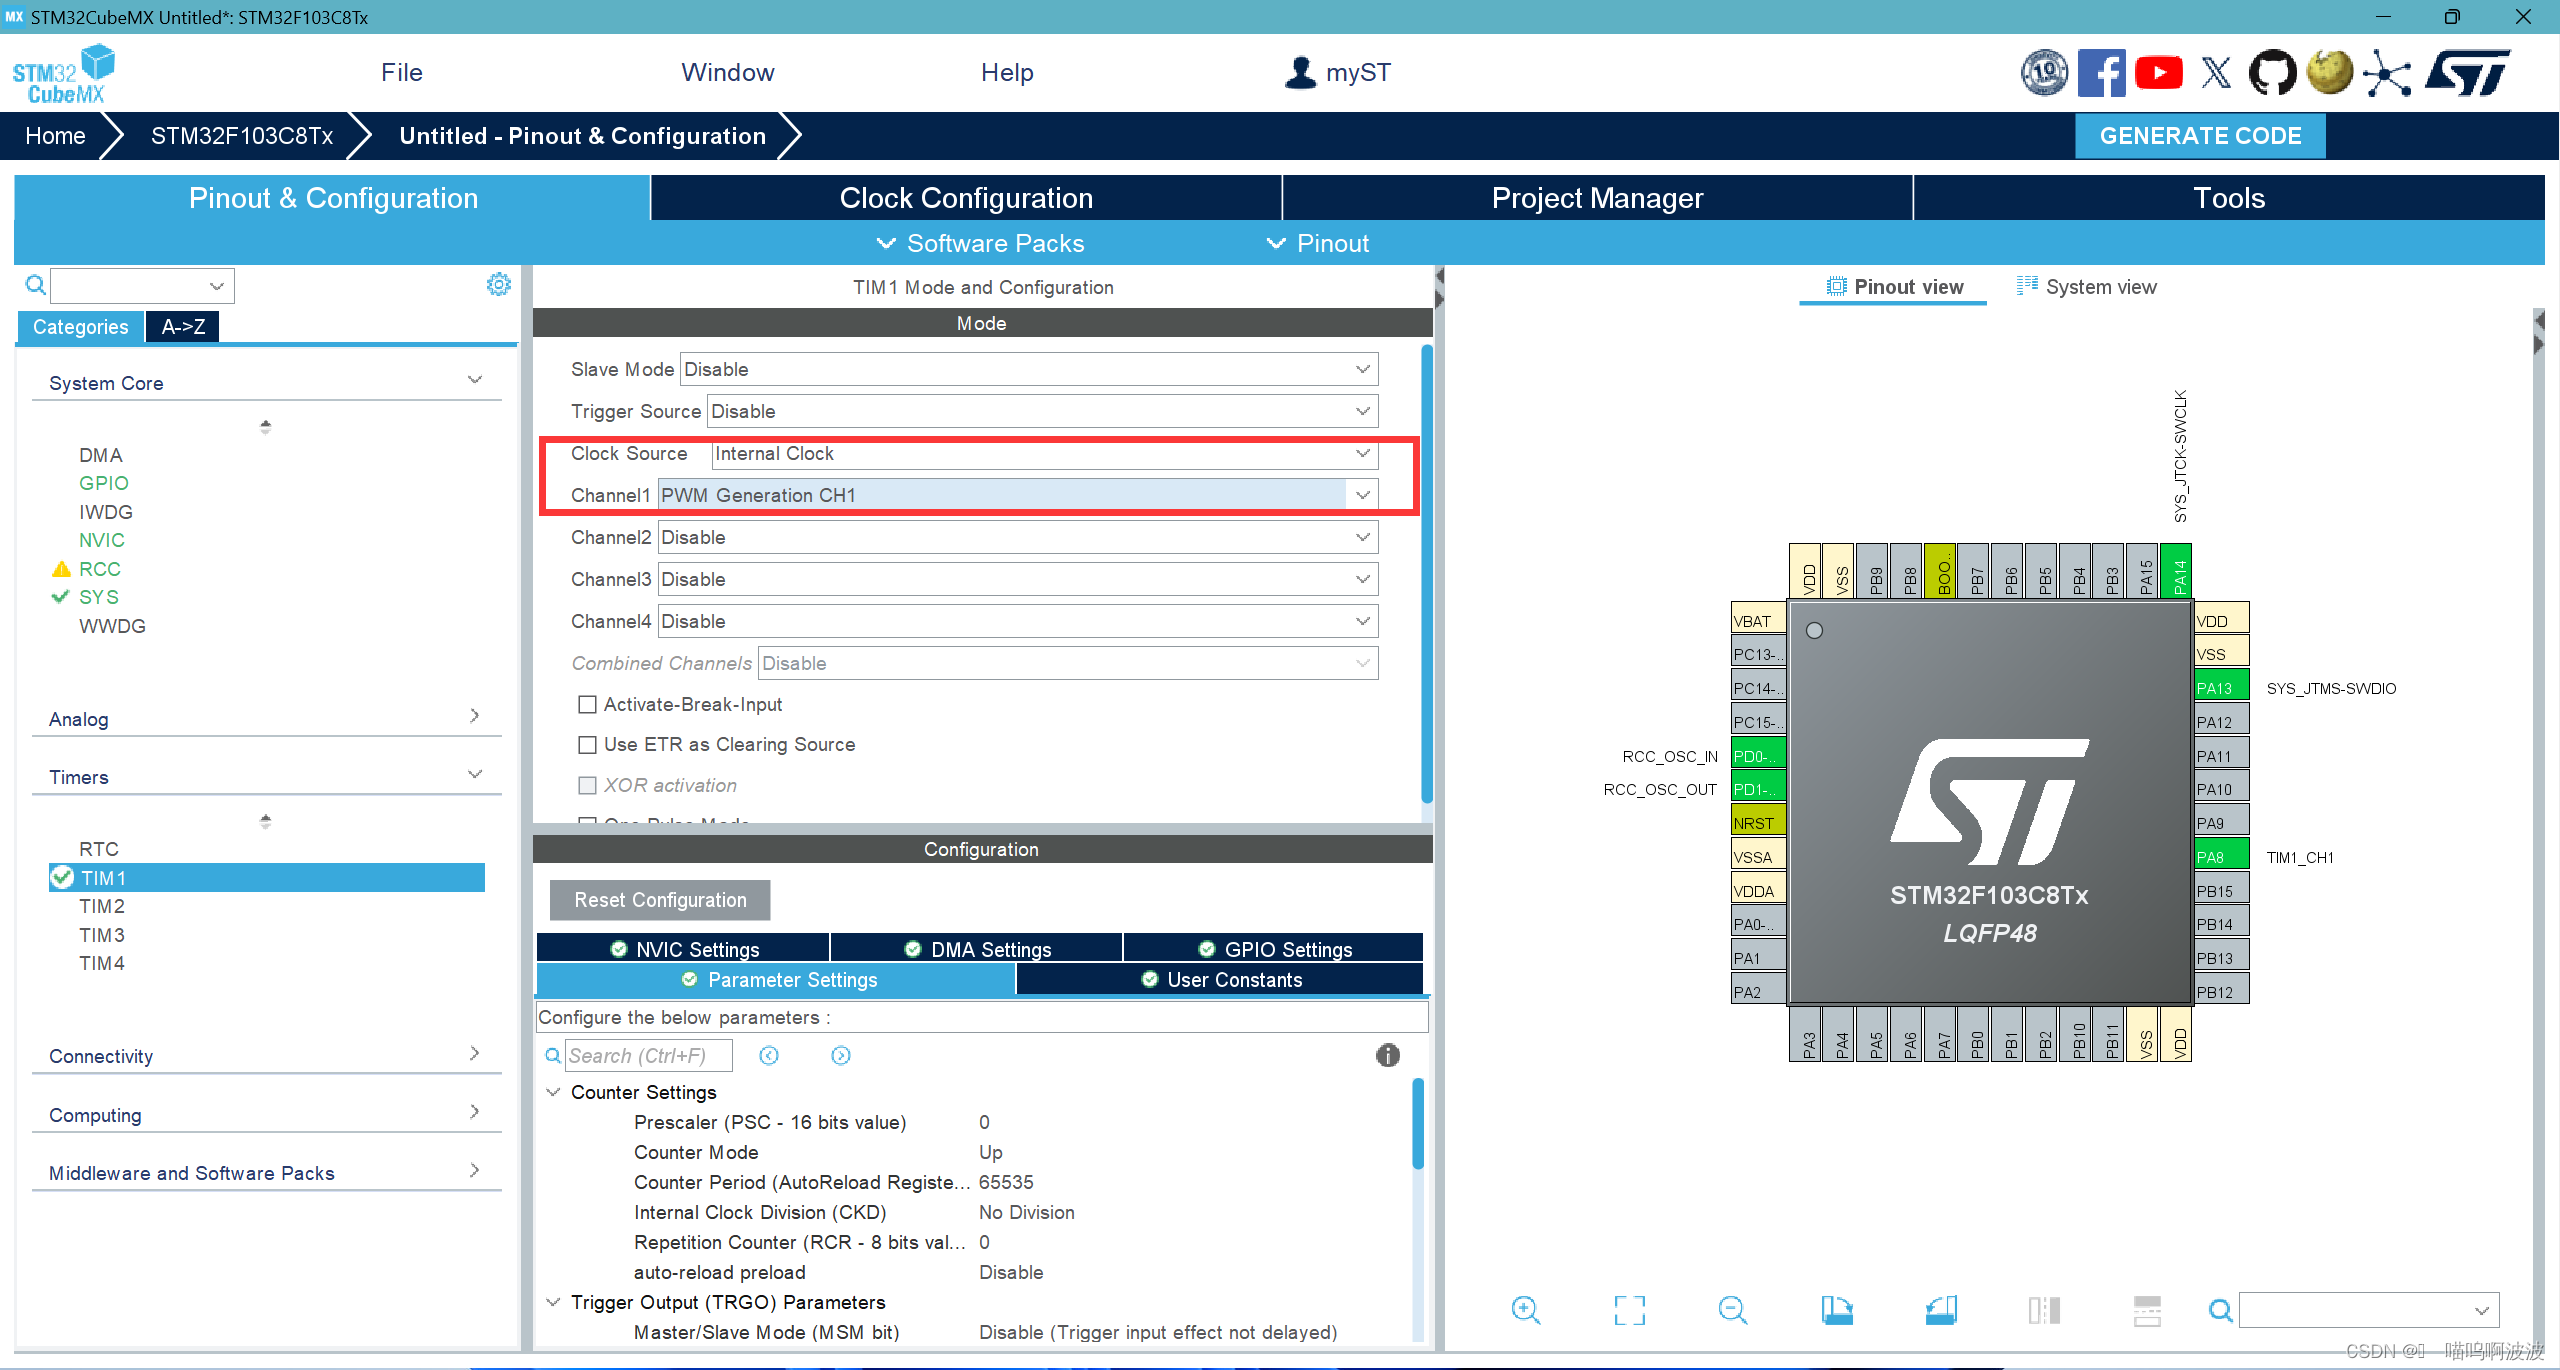Screen dimensions: 2560x1370
Task: Check Use ETR as Clearing Source
Action: 588,745
